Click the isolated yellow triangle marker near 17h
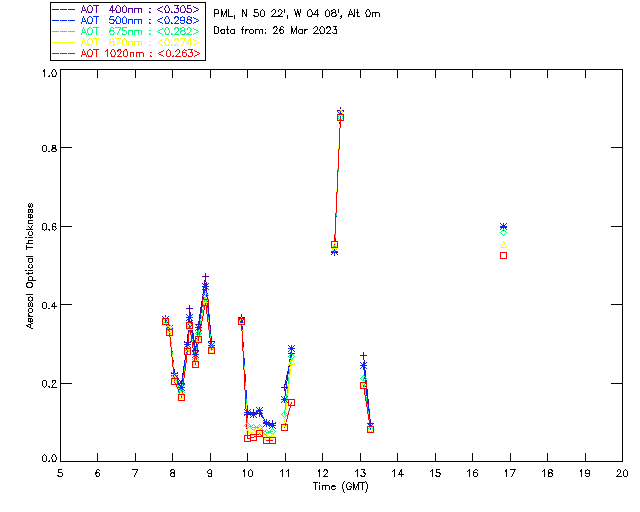This screenshot has height=512, width=640. tap(504, 245)
